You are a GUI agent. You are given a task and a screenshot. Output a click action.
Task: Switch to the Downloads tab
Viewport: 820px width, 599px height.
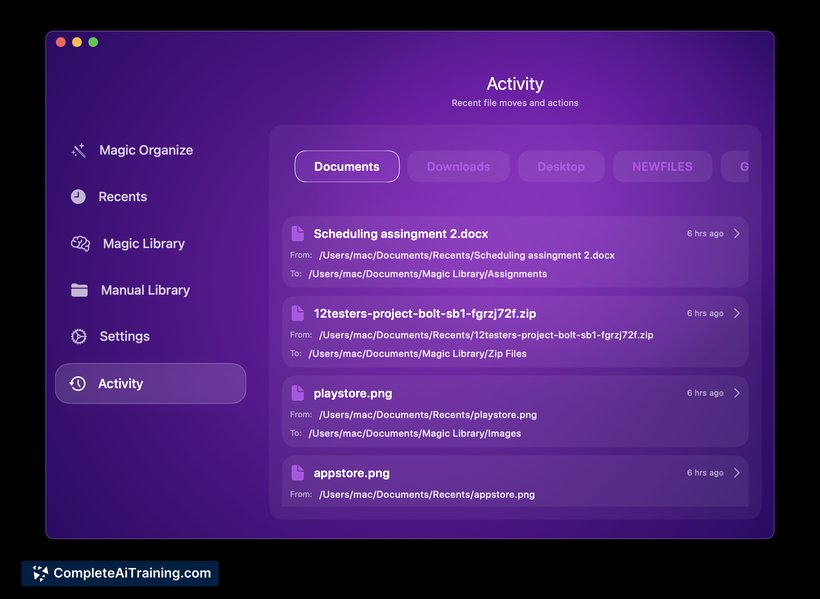click(459, 166)
